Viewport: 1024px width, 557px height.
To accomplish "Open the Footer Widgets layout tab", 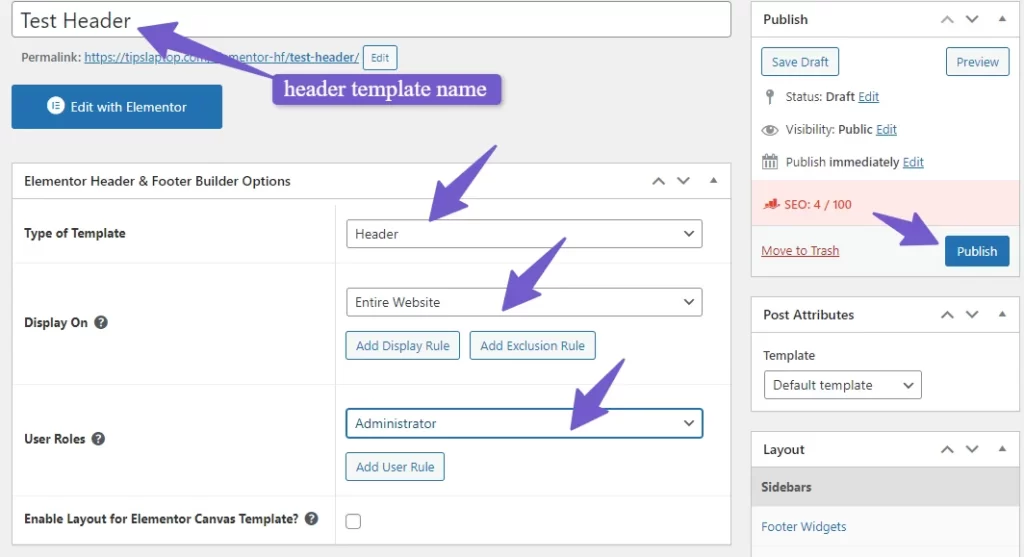I will click(x=803, y=526).
